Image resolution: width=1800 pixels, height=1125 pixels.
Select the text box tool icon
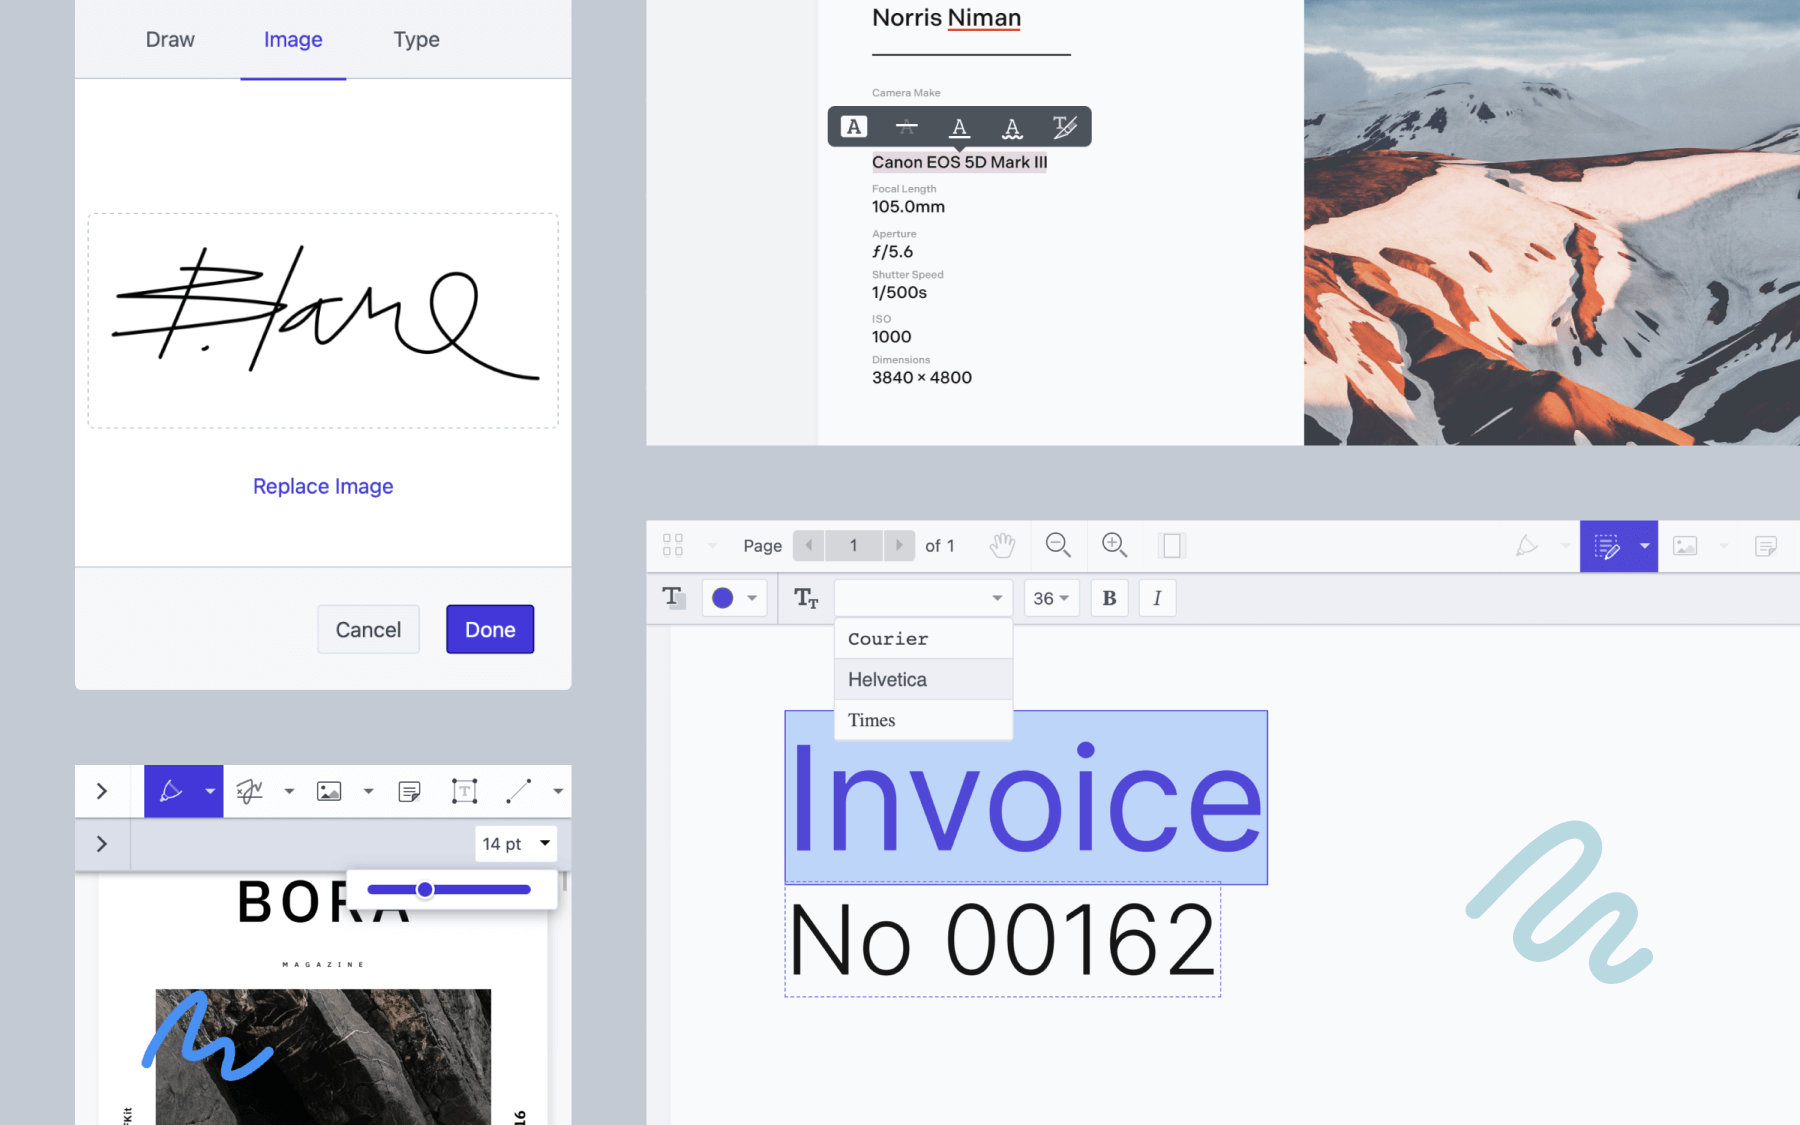pyautogui.click(x=464, y=791)
